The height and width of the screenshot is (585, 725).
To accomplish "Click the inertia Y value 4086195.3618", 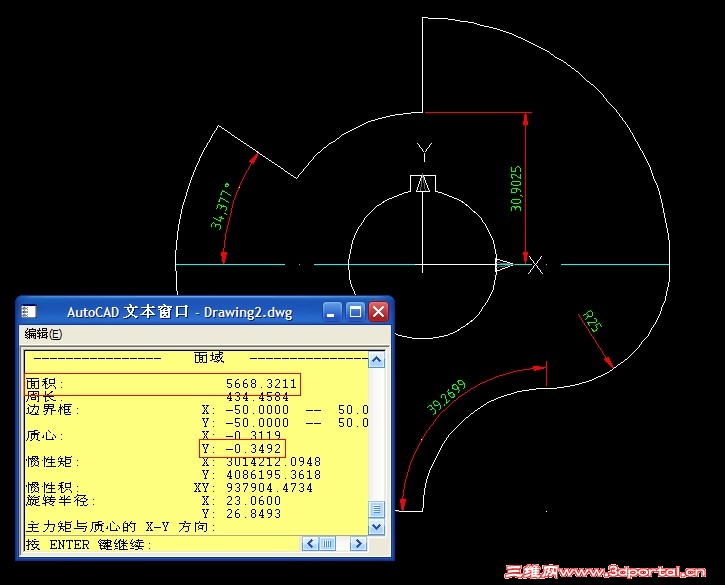I will (x=273, y=474).
